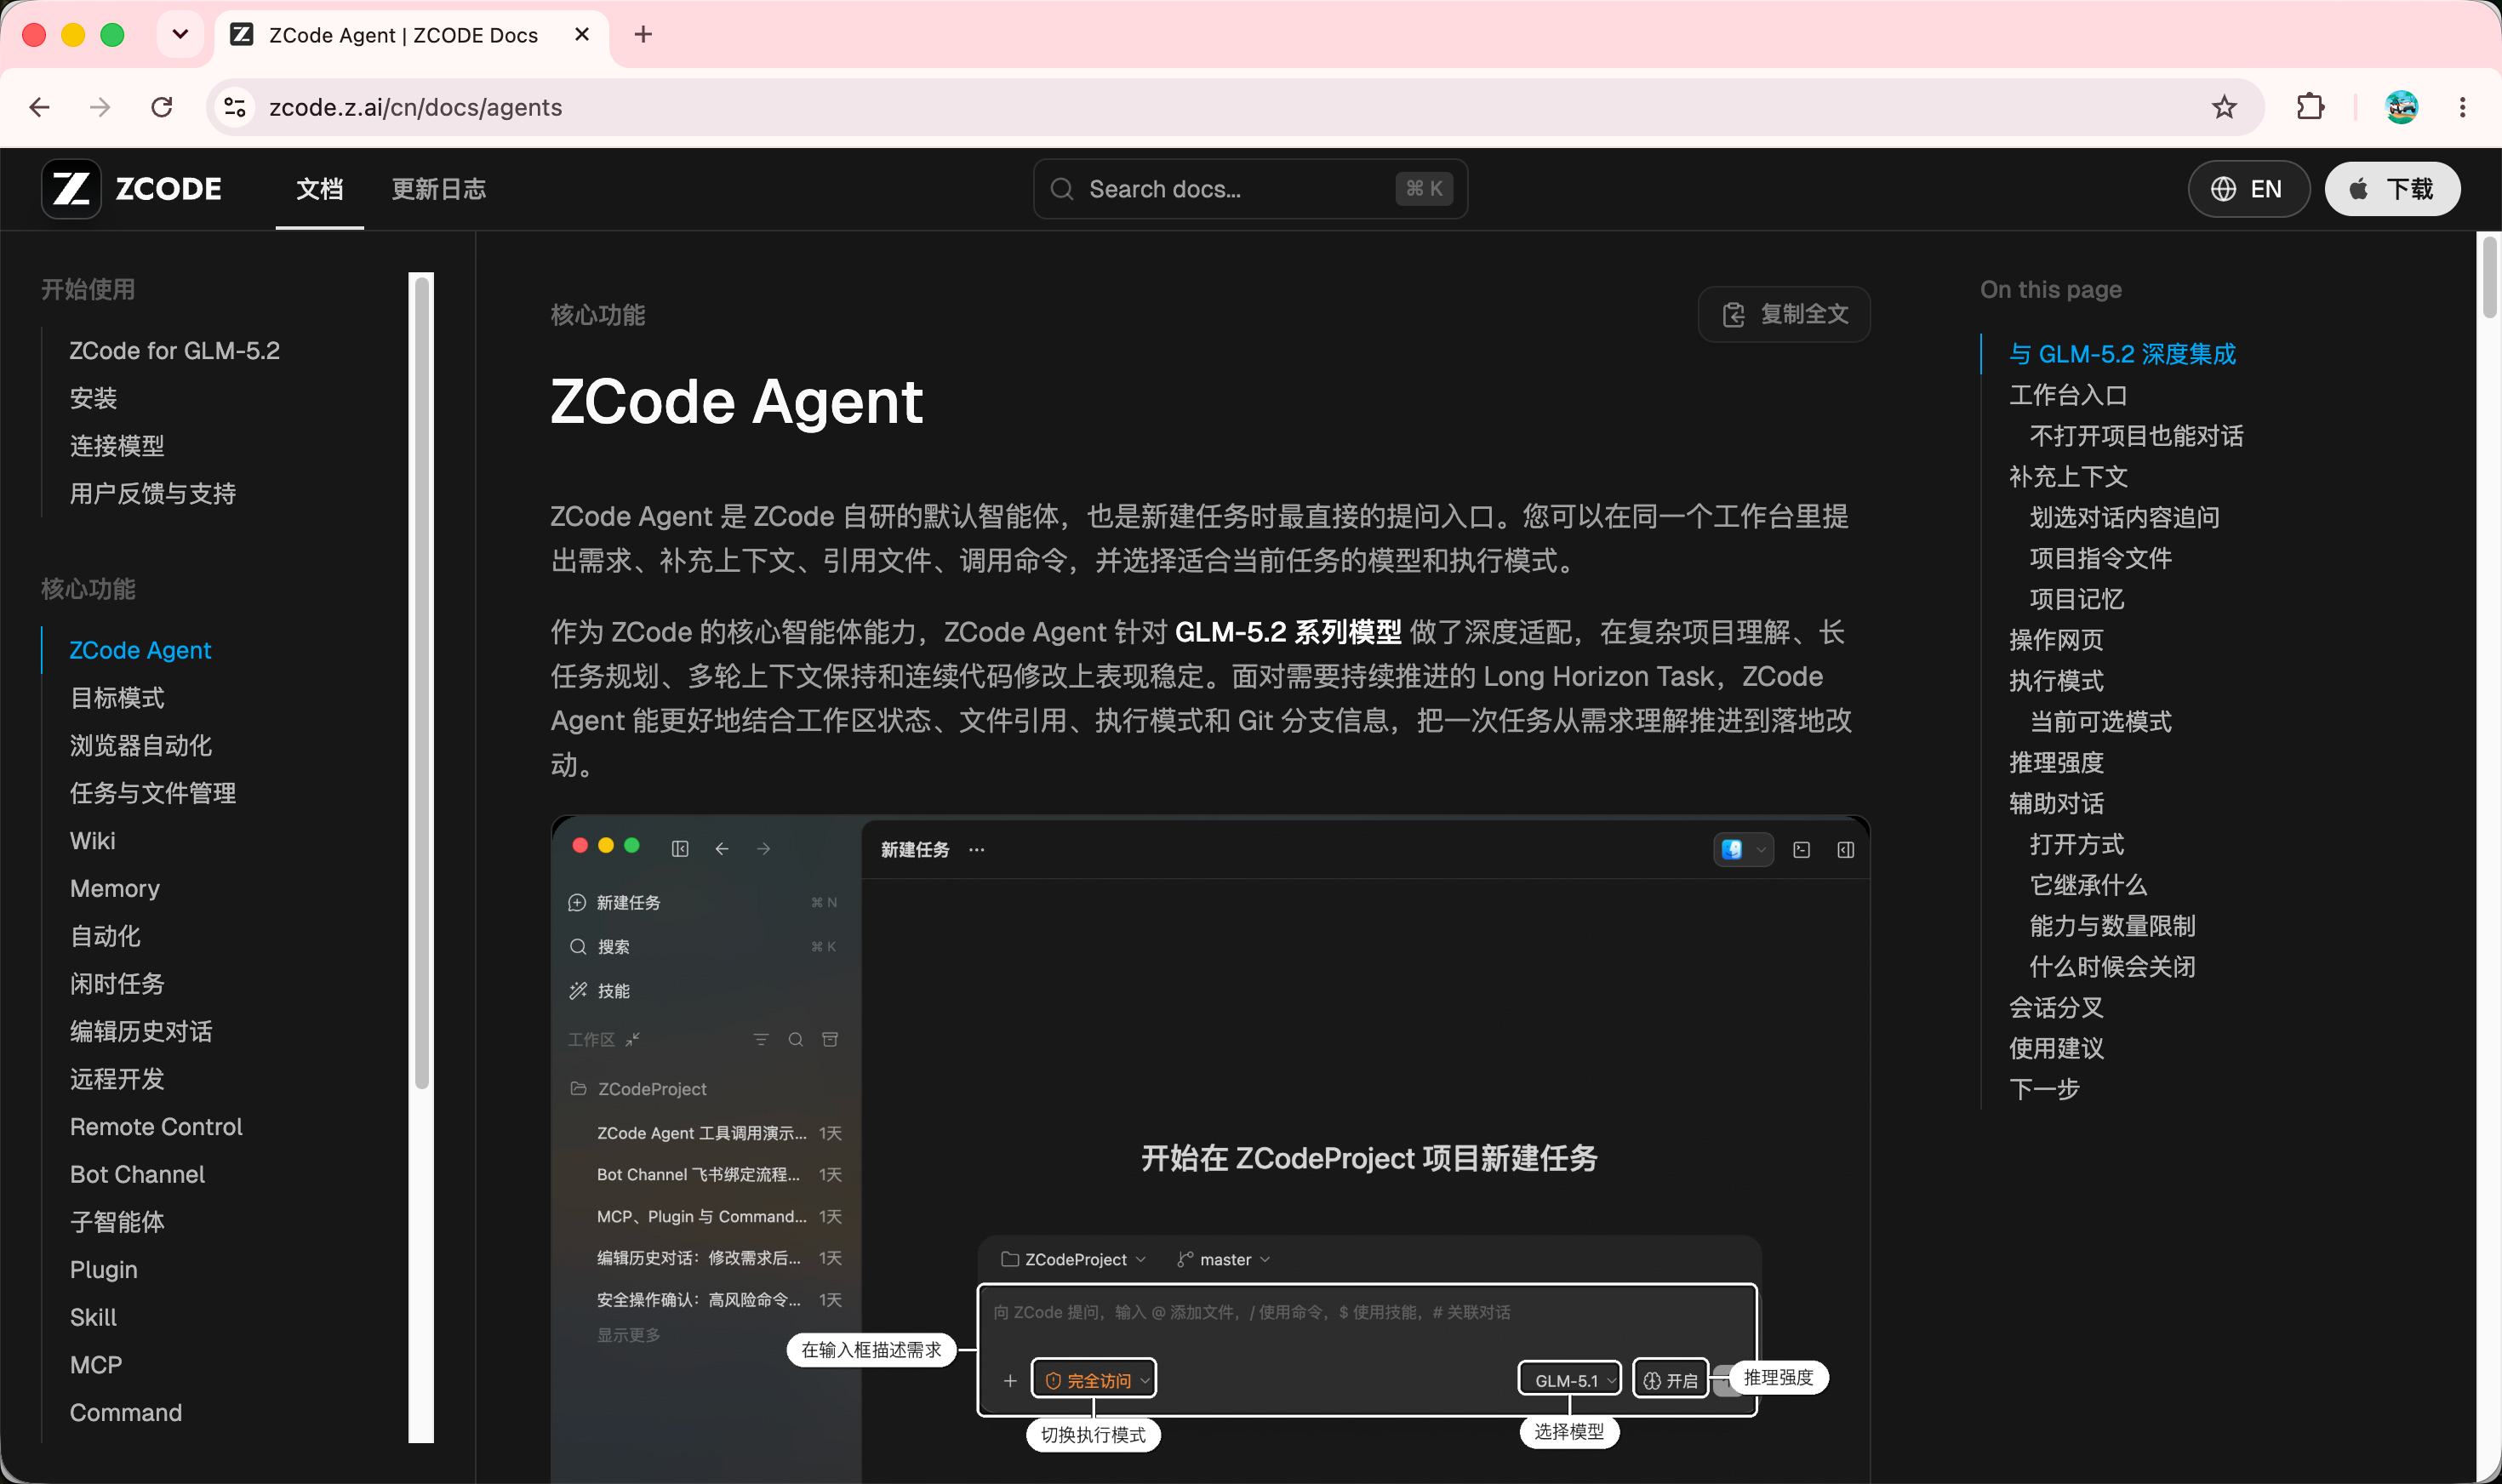Go back to previous page in browser

pos(40,107)
